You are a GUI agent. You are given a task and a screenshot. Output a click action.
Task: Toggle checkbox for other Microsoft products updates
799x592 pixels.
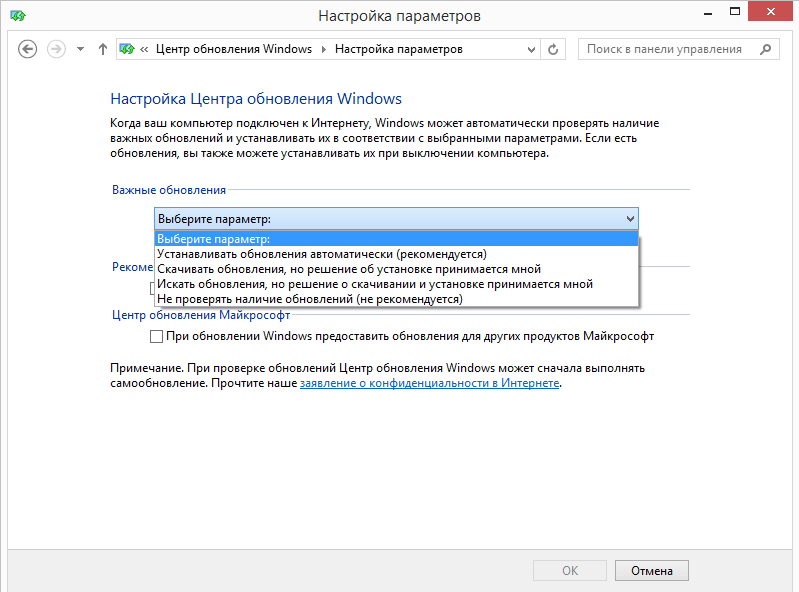(156, 336)
